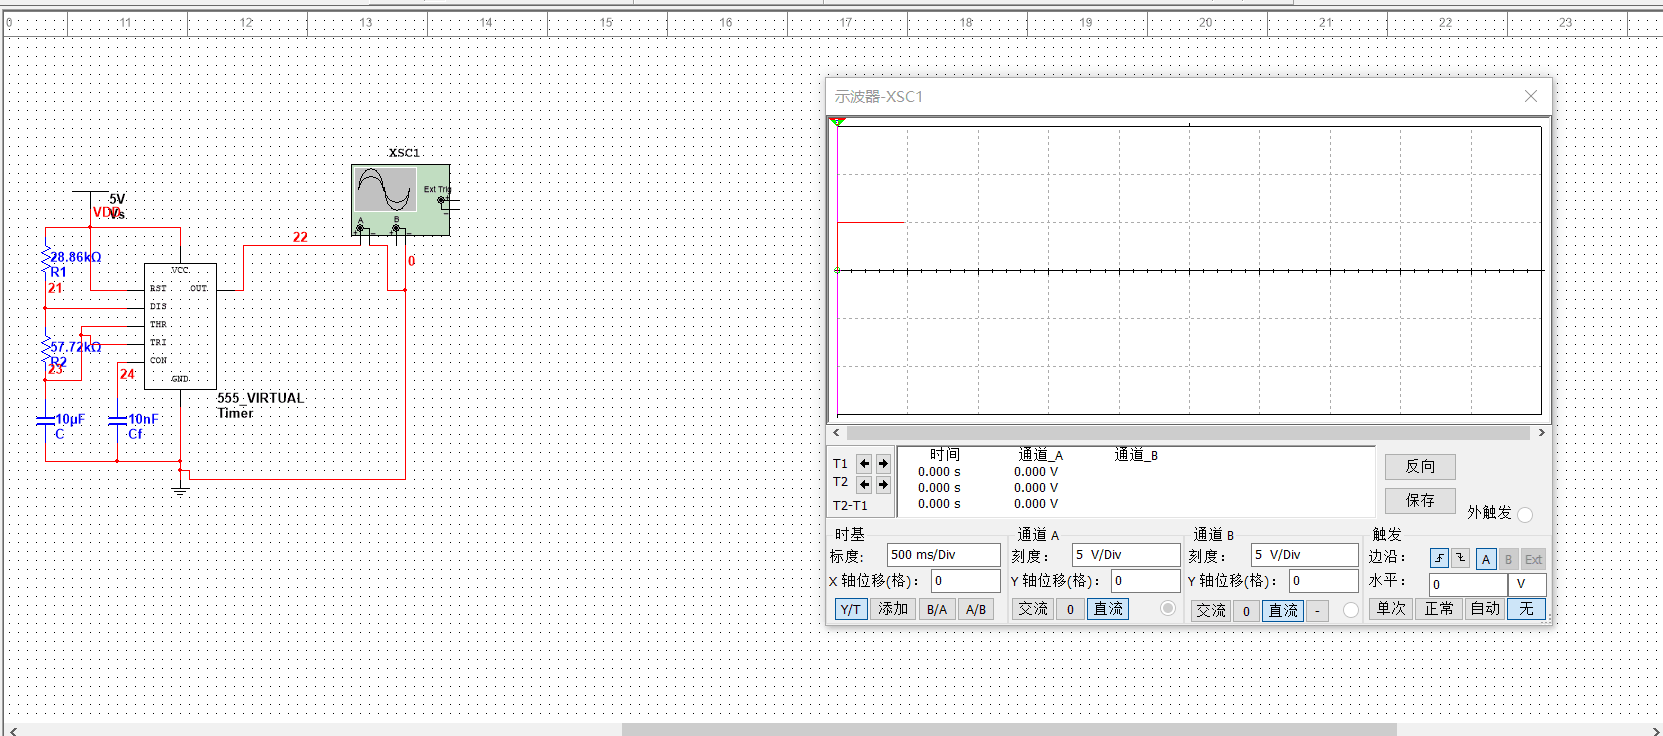The width and height of the screenshot is (1663, 736).
Task: Move cursor T2 right with arrow
Action: pos(883,484)
